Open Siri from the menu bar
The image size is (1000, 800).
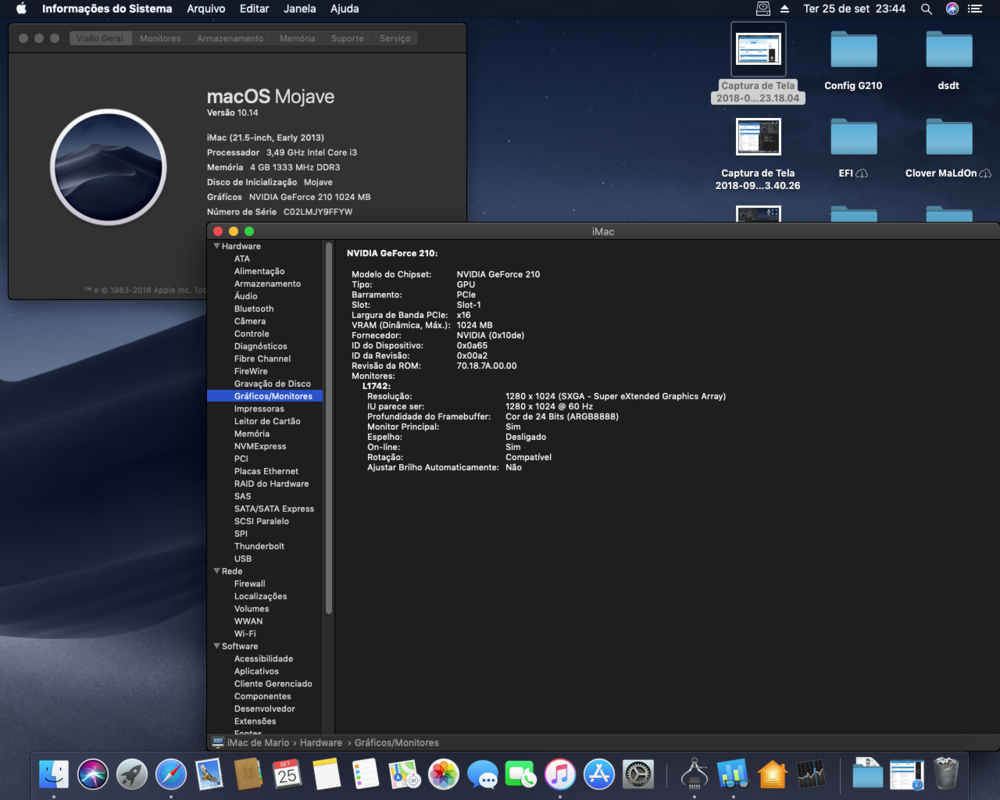click(x=951, y=9)
